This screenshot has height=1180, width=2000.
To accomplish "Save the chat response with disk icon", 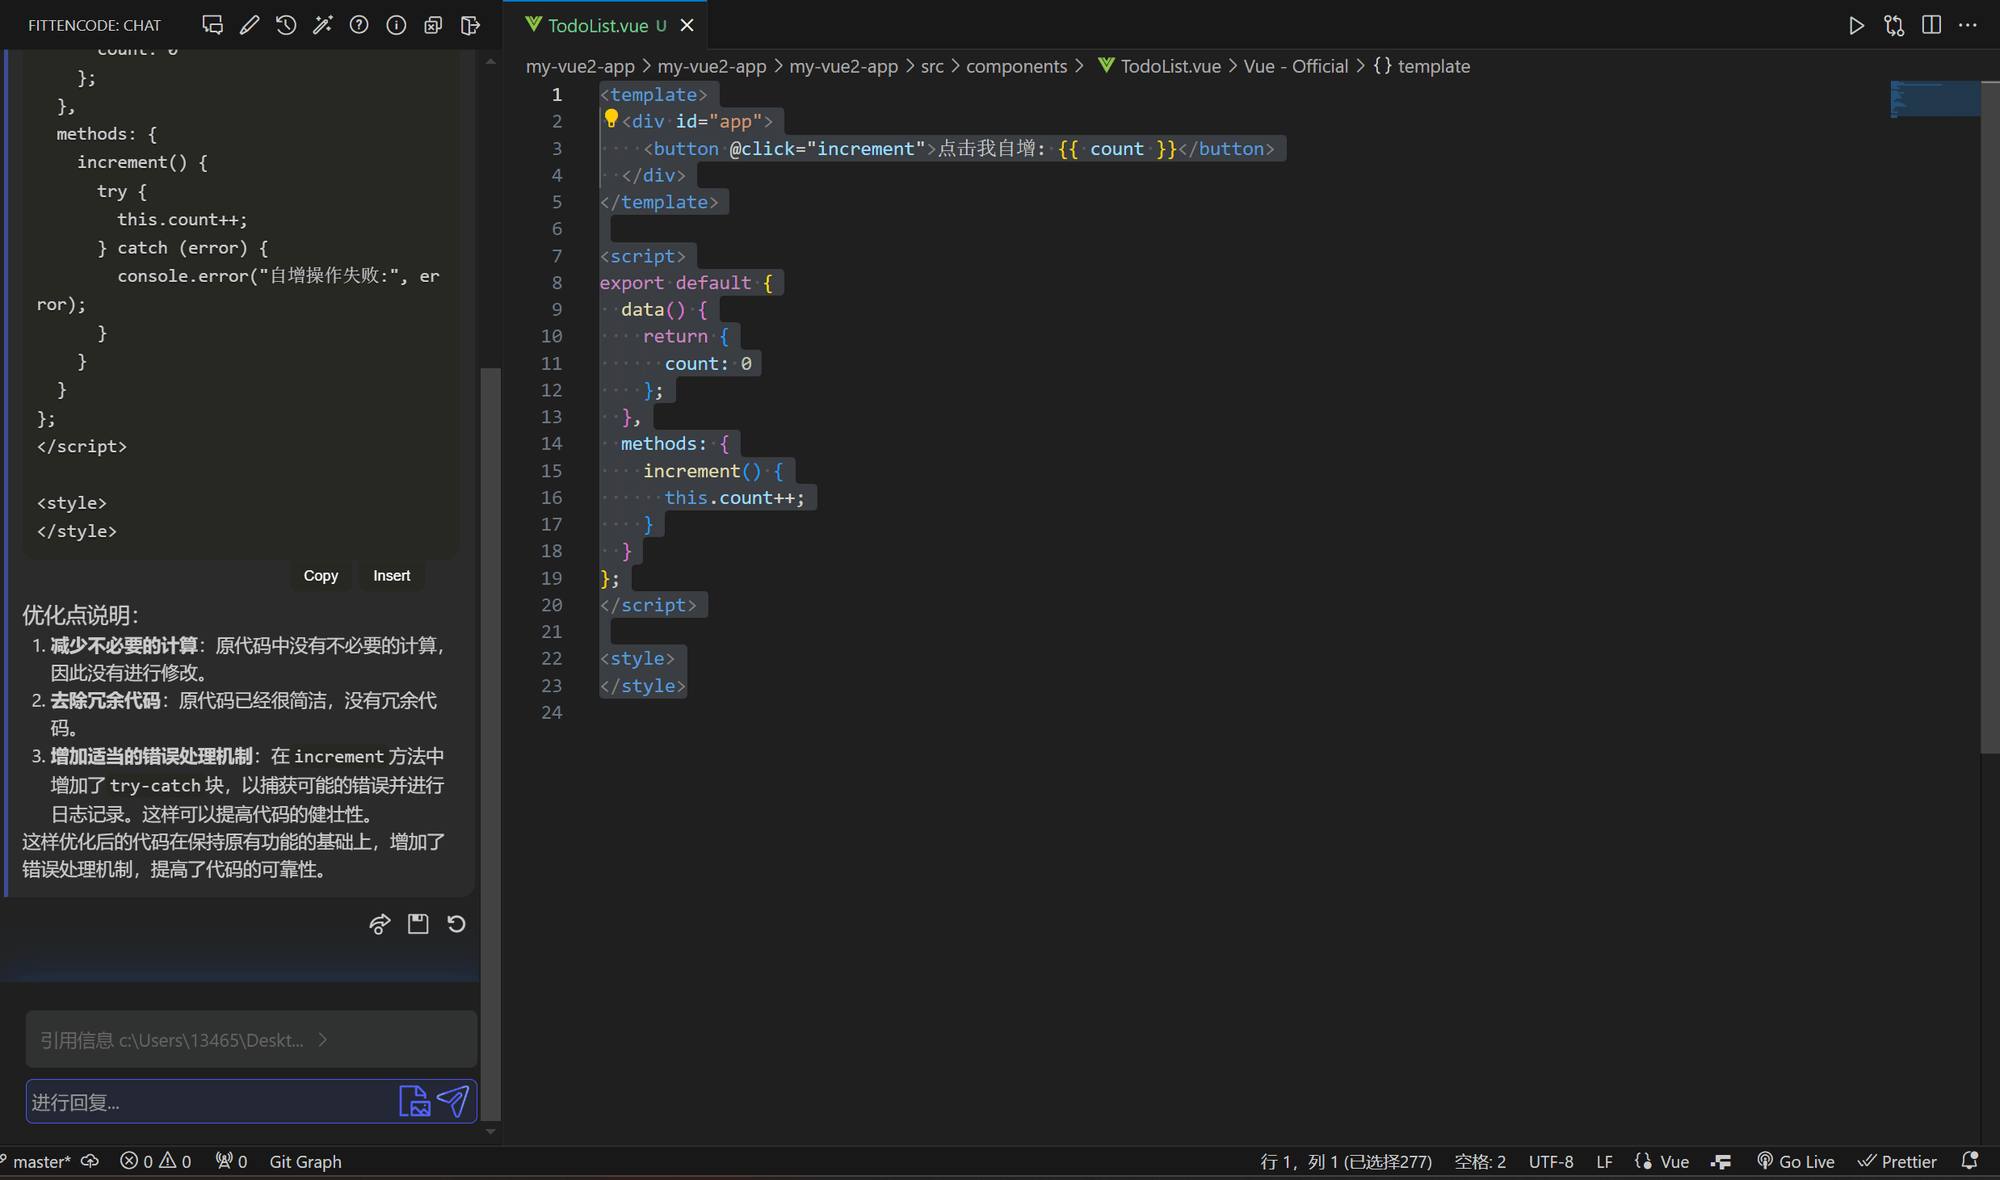I will 418,924.
